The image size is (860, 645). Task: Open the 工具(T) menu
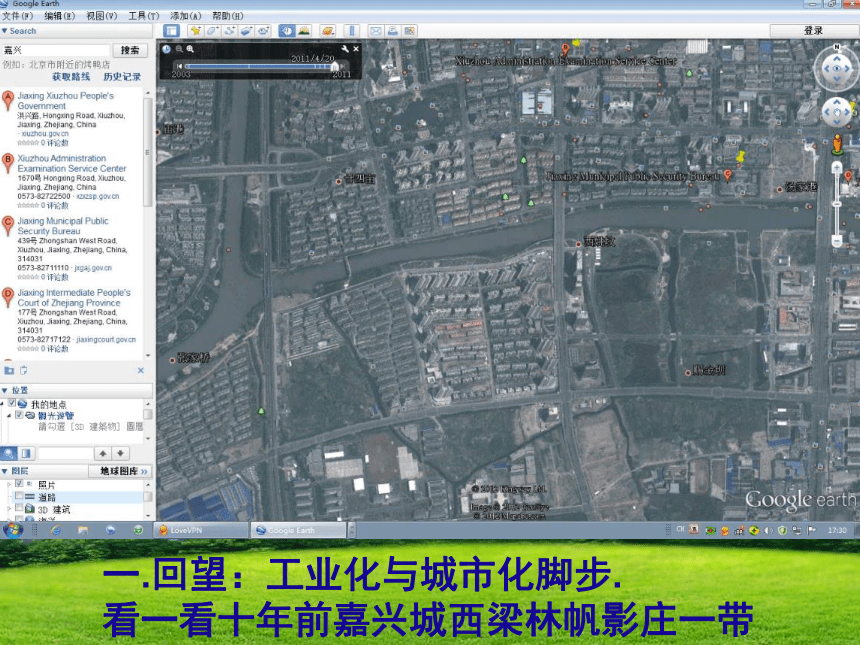point(143,16)
